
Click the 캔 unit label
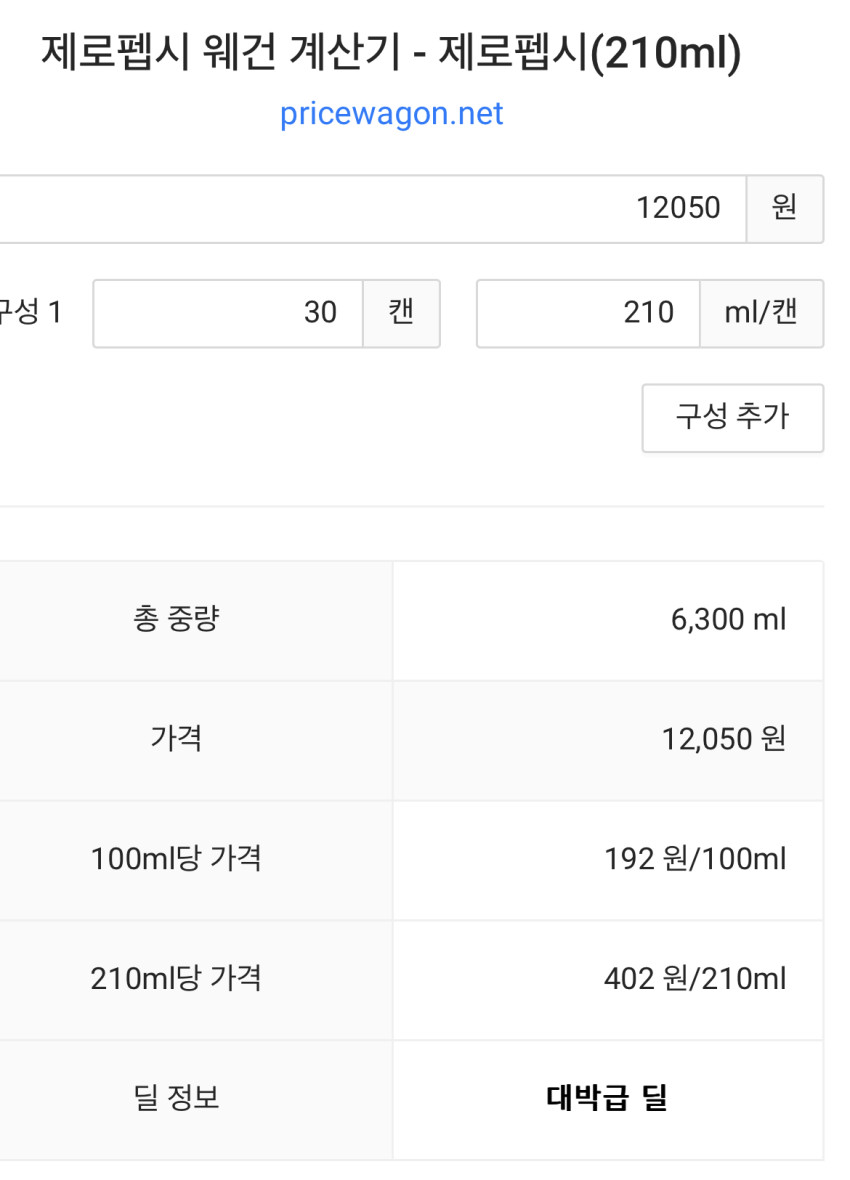pos(401,313)
